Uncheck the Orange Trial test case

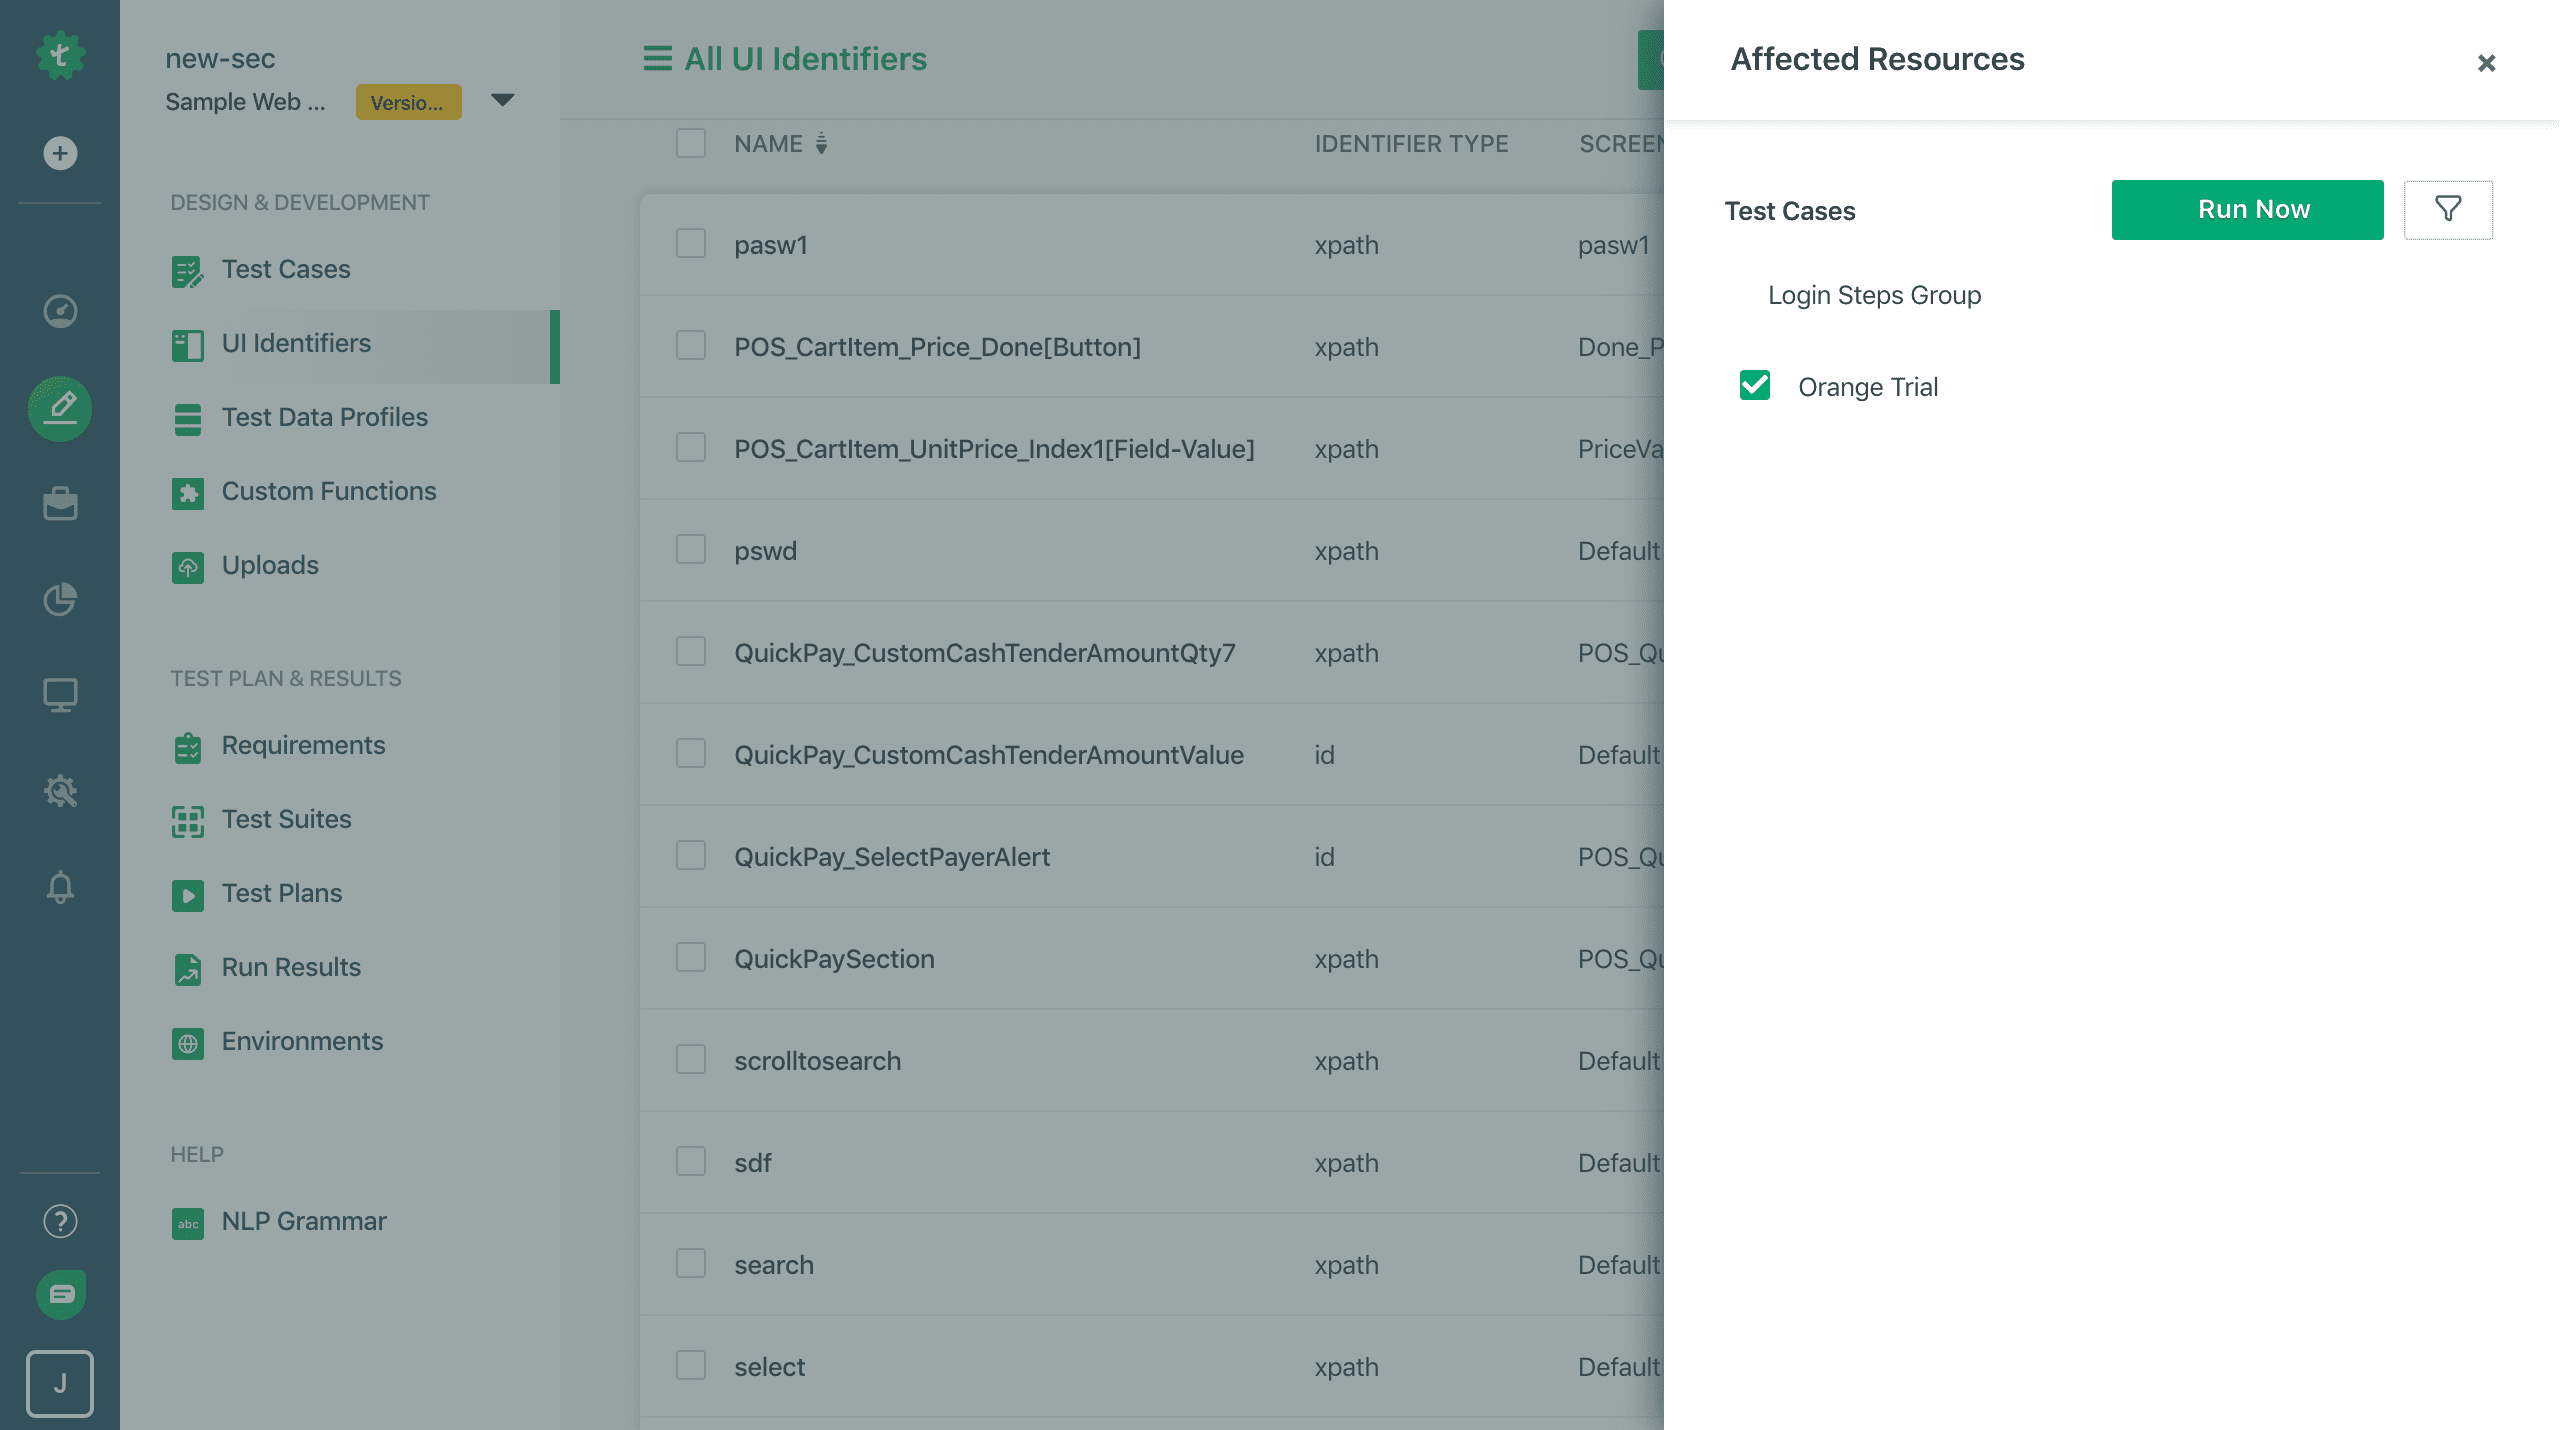(1755, 386)
